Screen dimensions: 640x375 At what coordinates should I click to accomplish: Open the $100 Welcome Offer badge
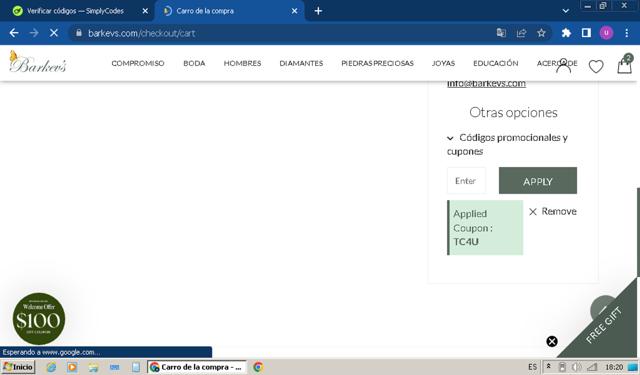coord(39,319)
